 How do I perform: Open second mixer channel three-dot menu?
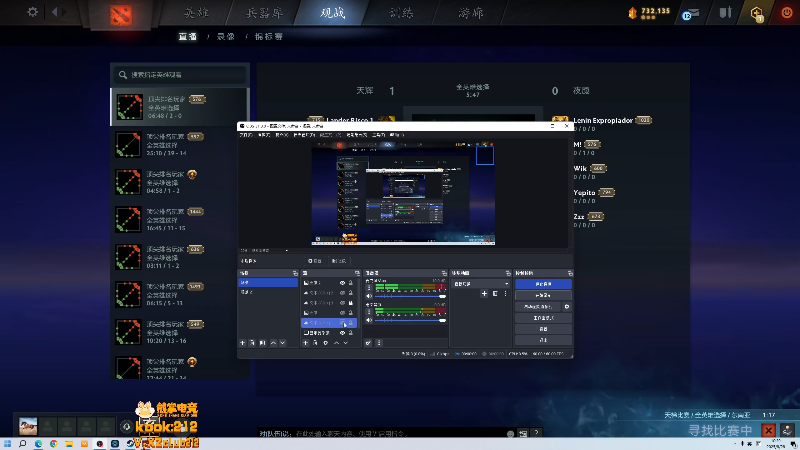tap(369, 312)
